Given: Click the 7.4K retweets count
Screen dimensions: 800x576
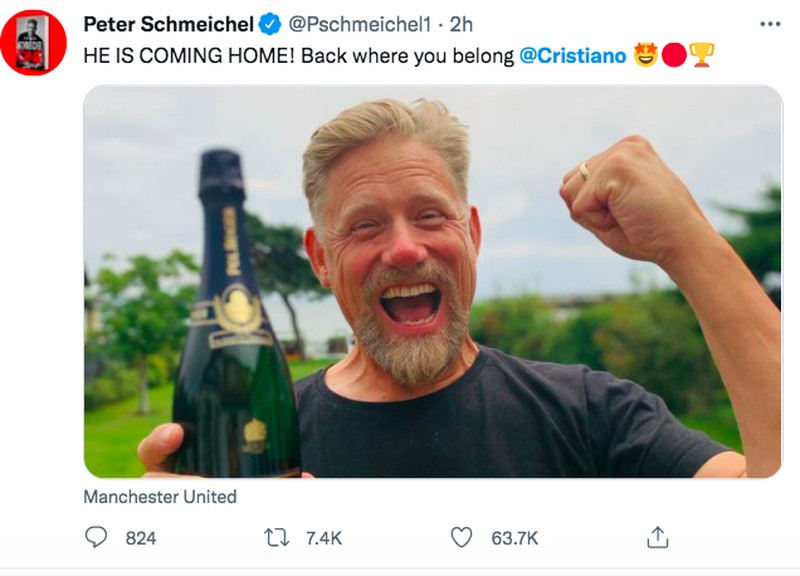Looking at the screenshot, I should [x=323, y=538].
